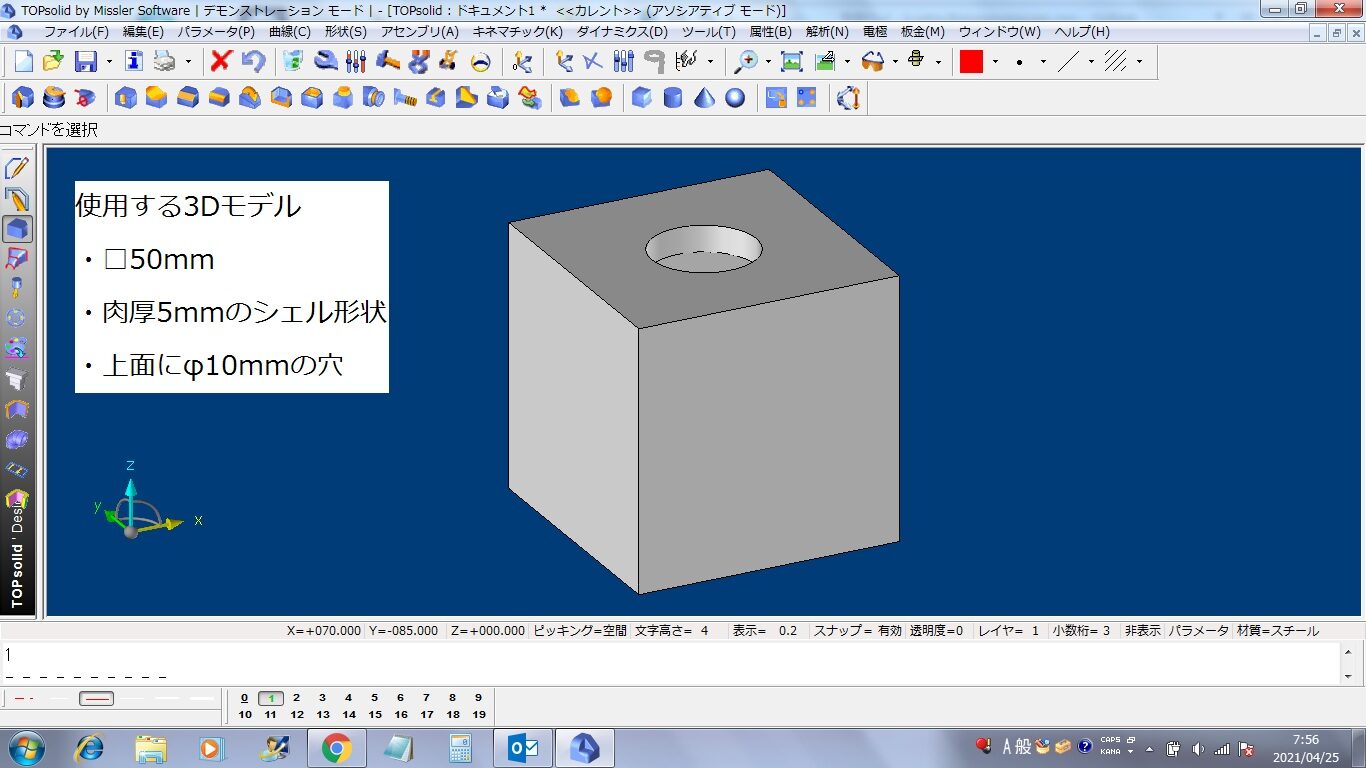This screenshot has width=1366, height=768.
Task: Click the sunglasses rendering mode icon
Action: [x=873, y=61]
